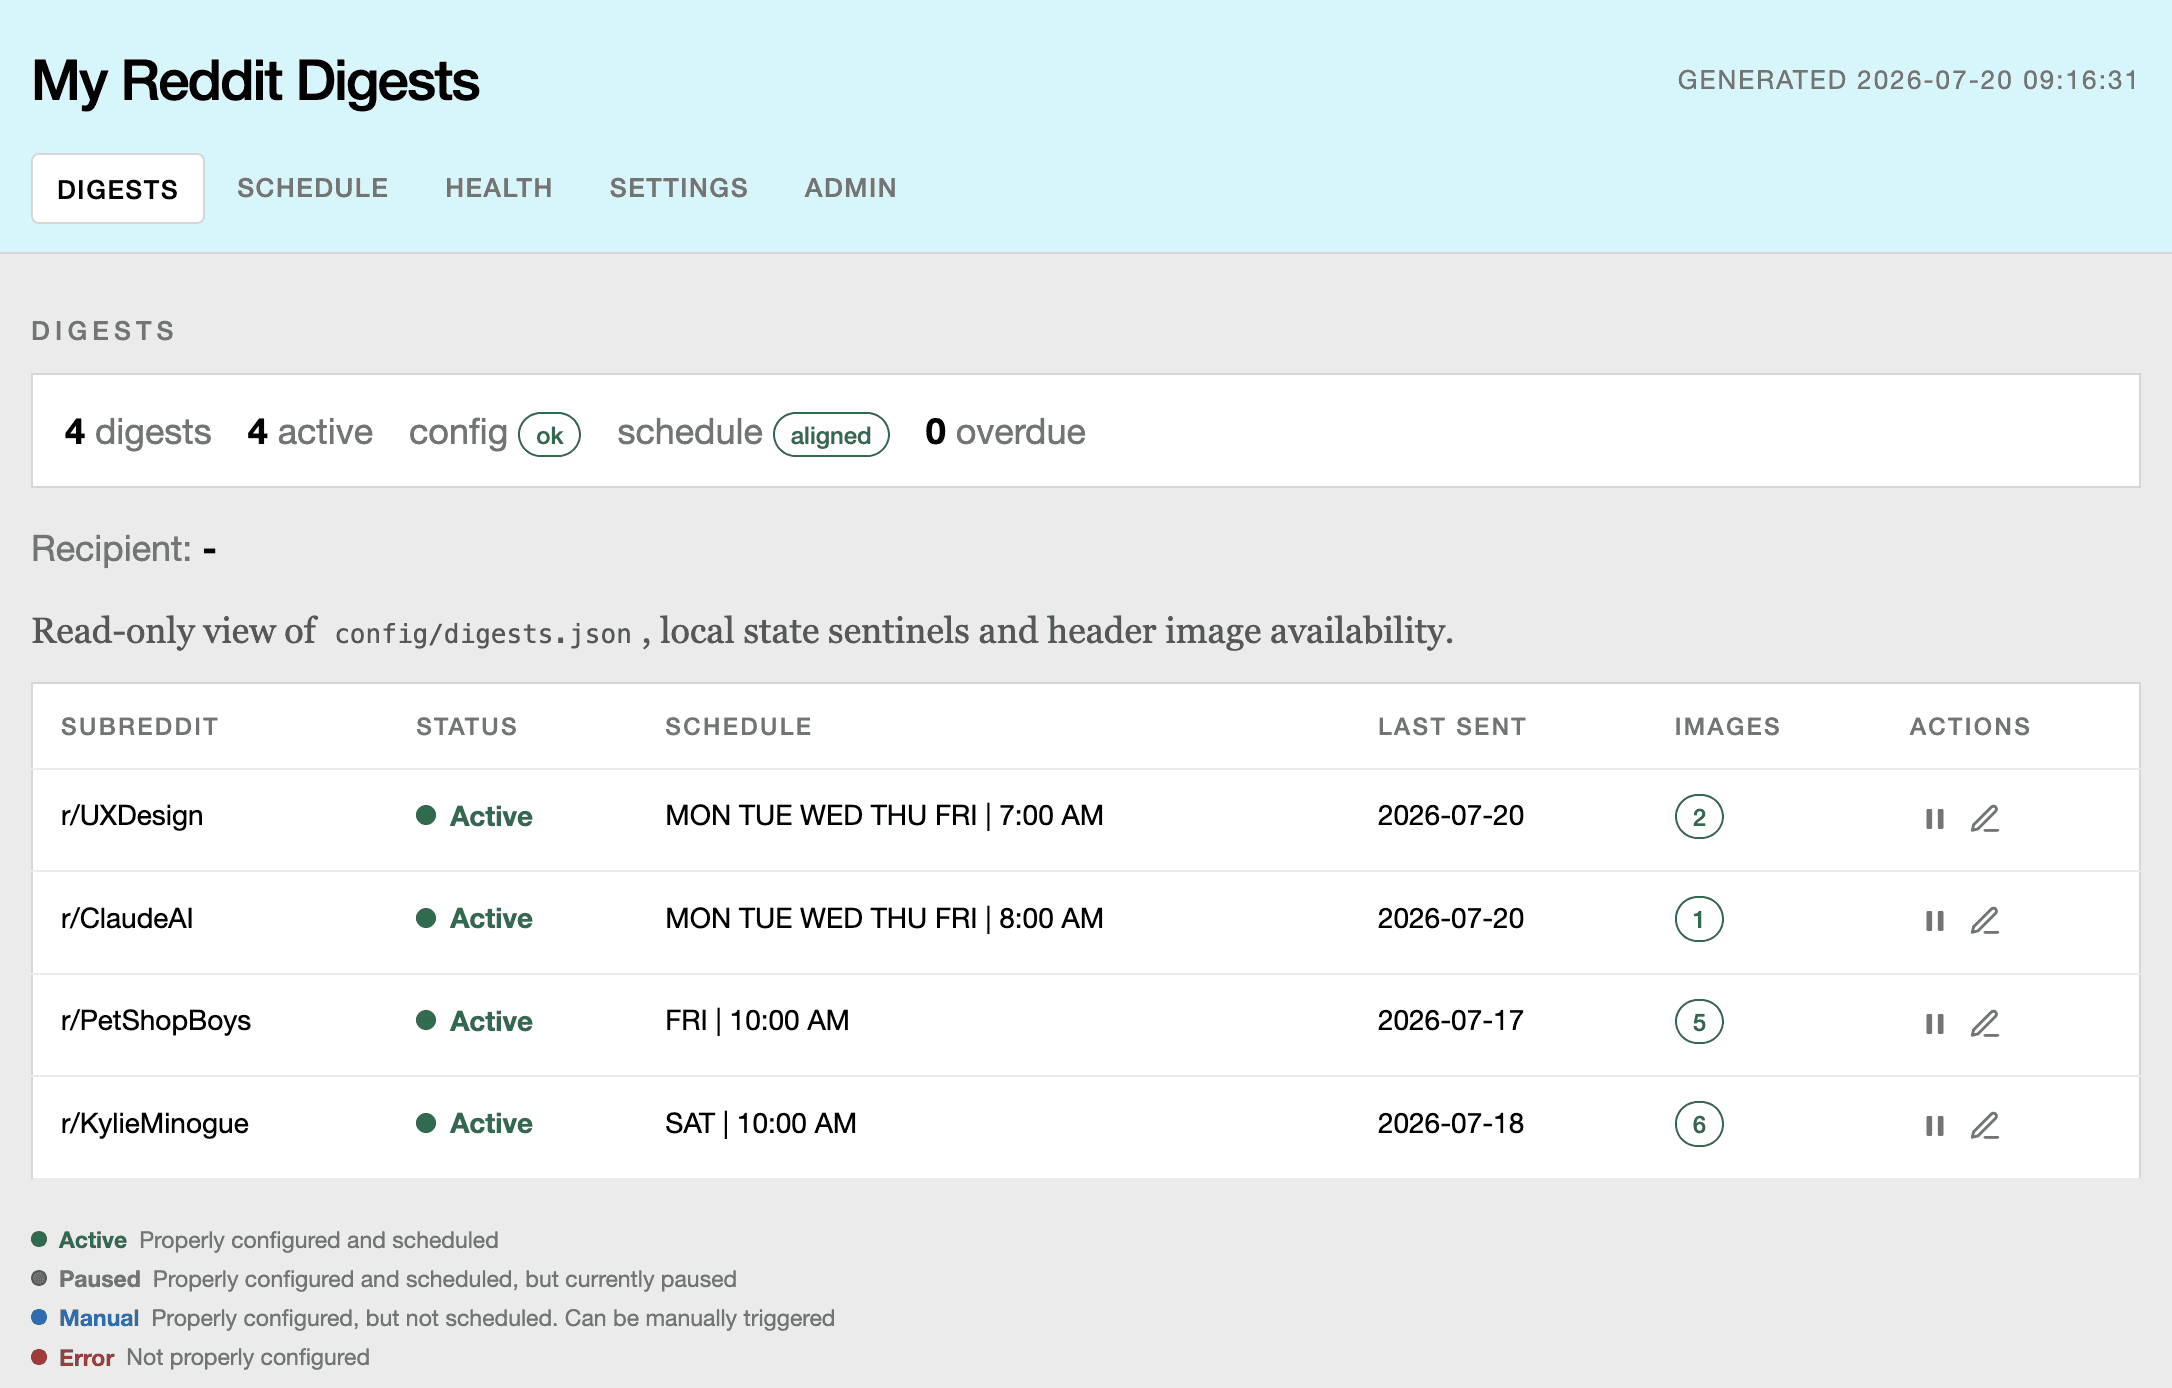2172x1388 pixels.
Task: Edit the r/PetShopBoys digest
Action: pyautogui.click(x=1985, y=1024)
